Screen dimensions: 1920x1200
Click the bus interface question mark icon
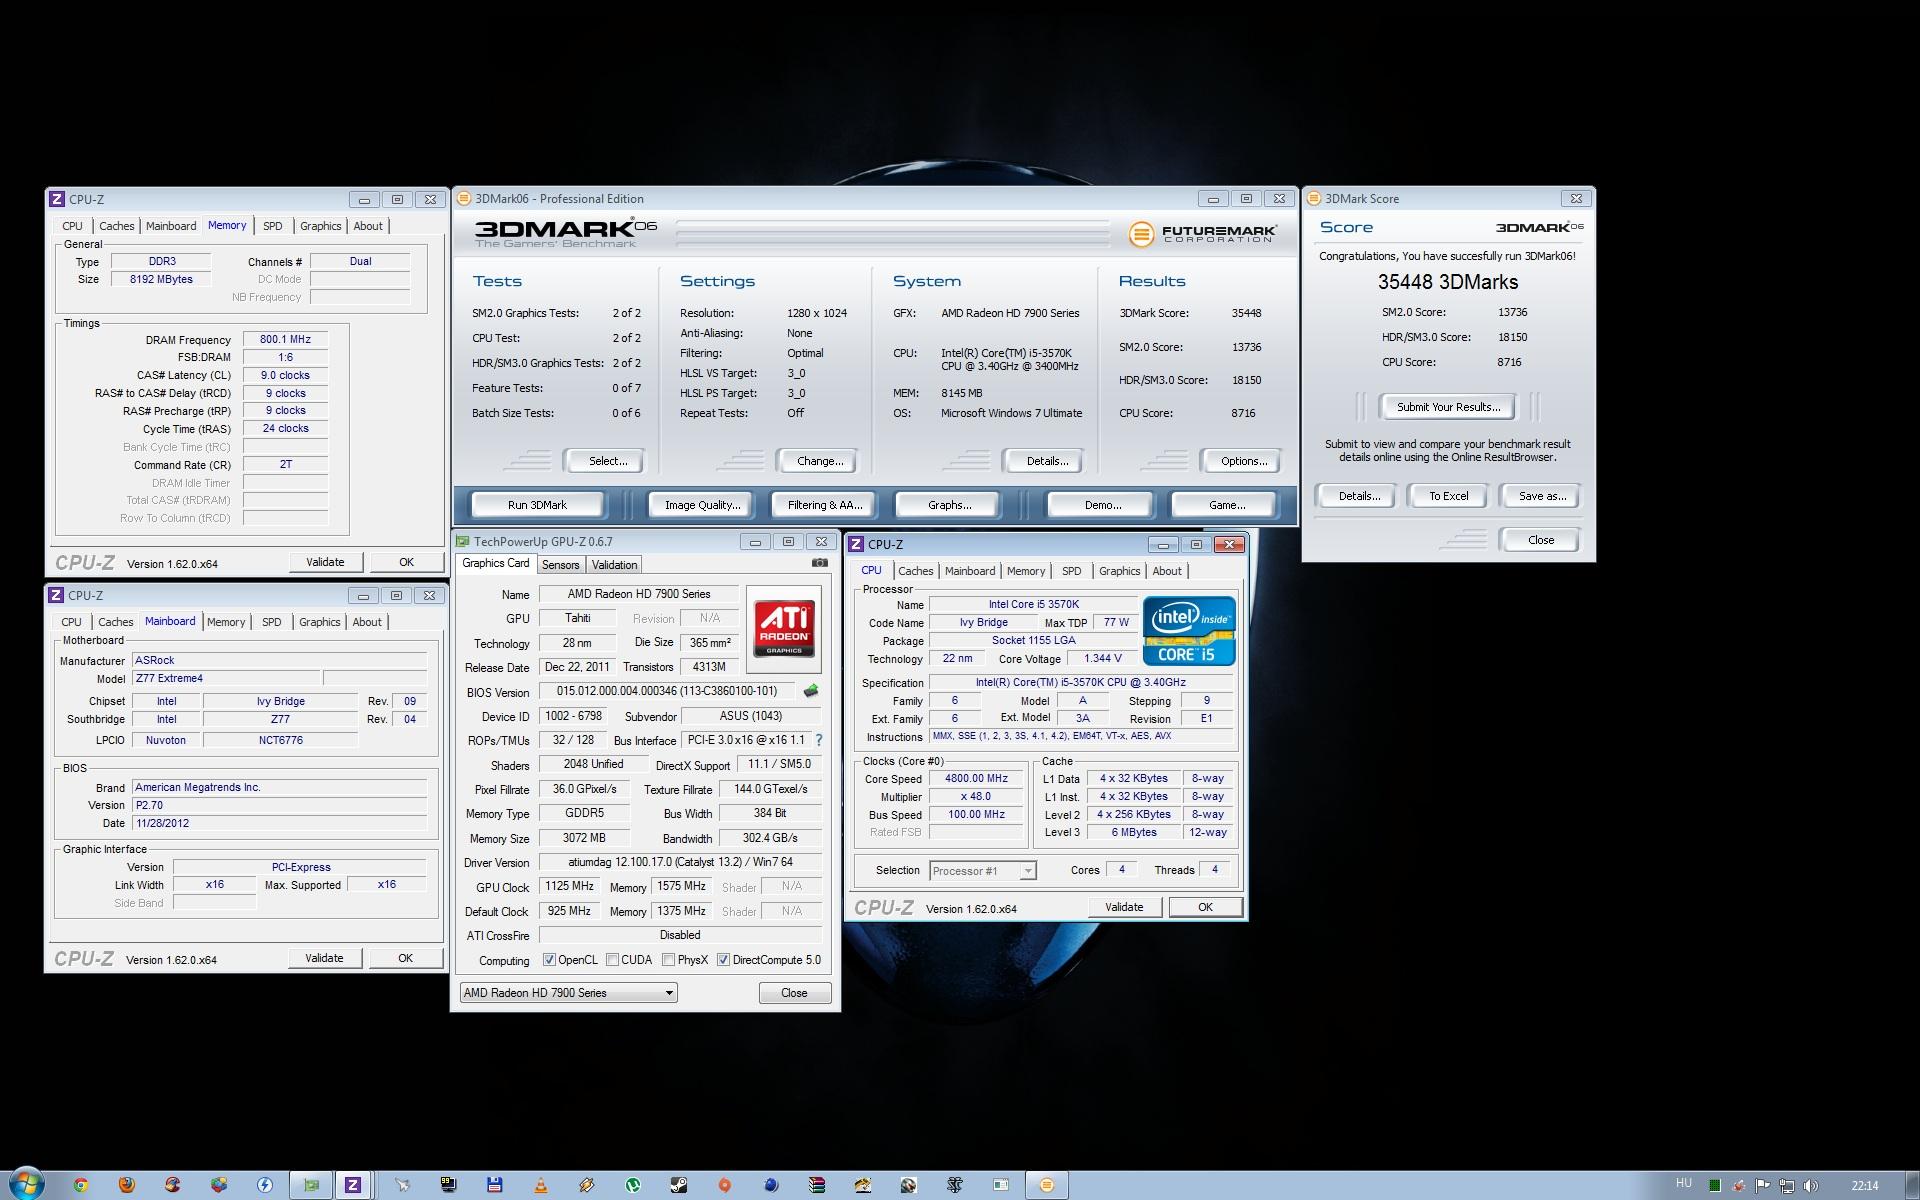[x=819, y=740]
